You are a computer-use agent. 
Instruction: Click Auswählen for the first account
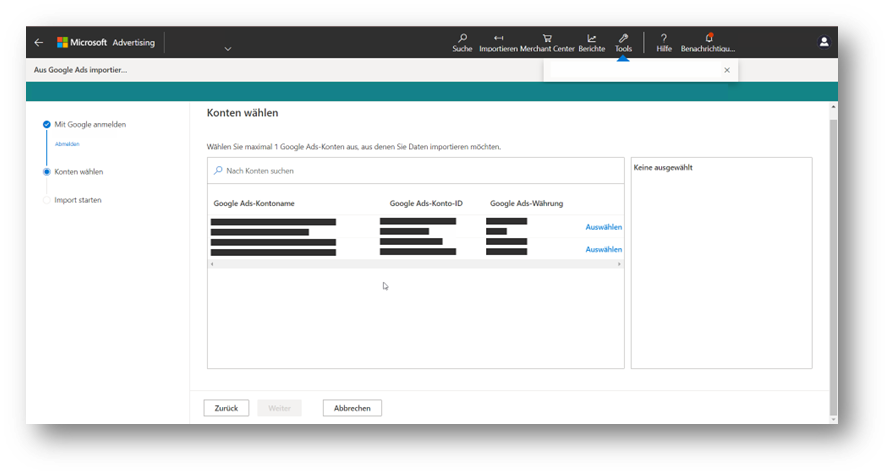click(603, 227)
